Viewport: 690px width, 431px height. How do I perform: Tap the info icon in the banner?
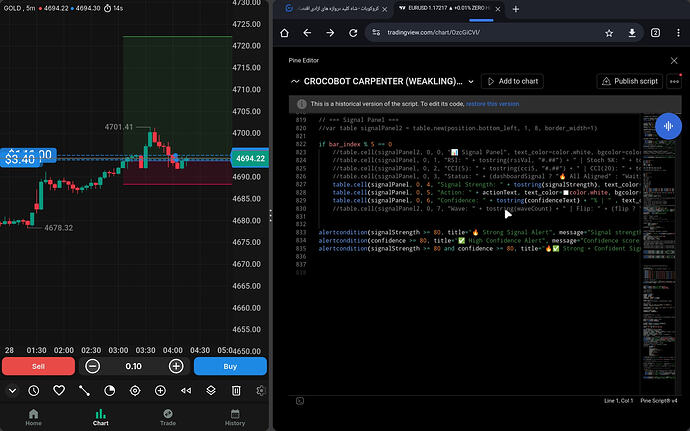[302, 104]
